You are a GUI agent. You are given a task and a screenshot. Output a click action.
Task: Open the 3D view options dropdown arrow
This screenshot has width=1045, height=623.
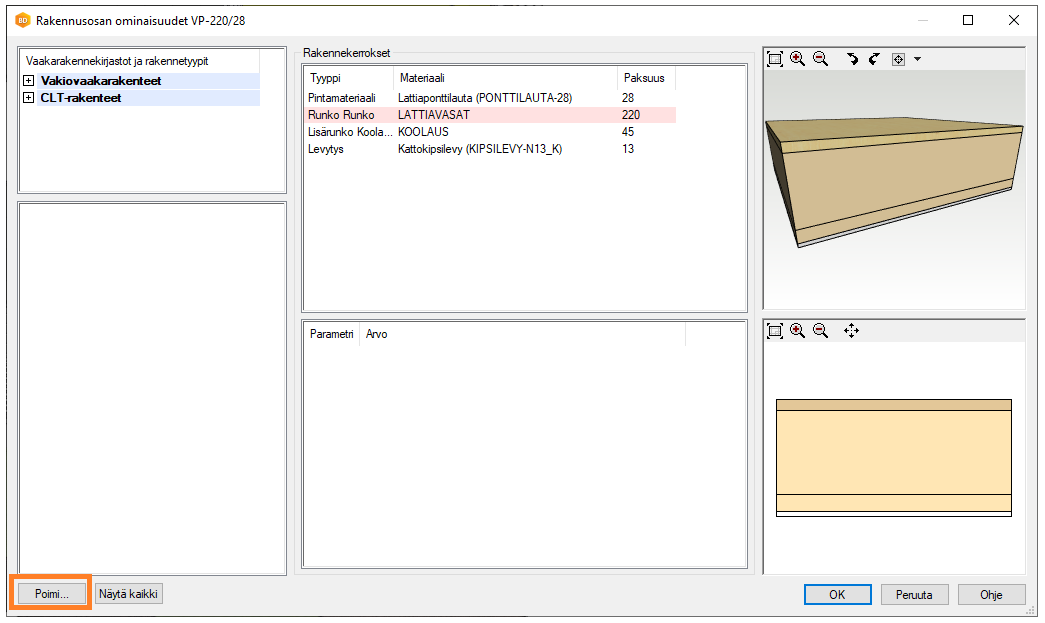point(917,59)
